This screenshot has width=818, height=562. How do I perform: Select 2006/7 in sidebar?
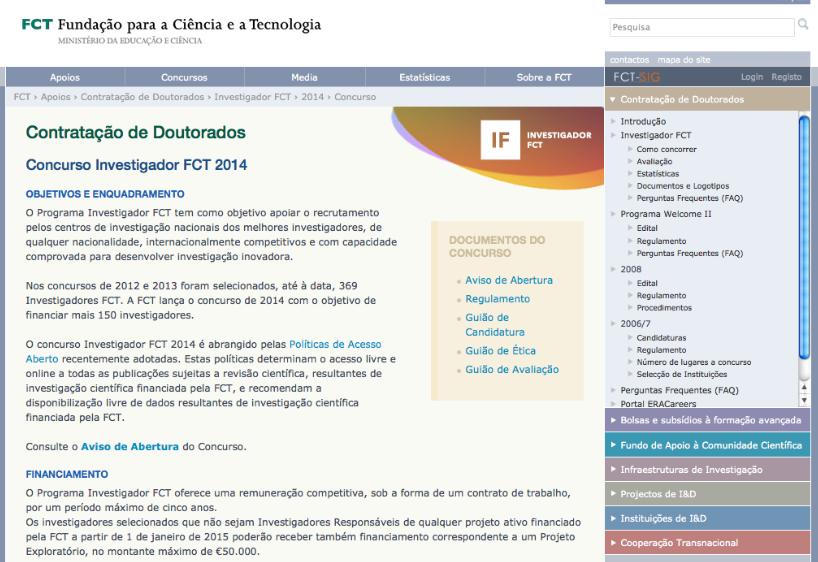pos(635,324)
